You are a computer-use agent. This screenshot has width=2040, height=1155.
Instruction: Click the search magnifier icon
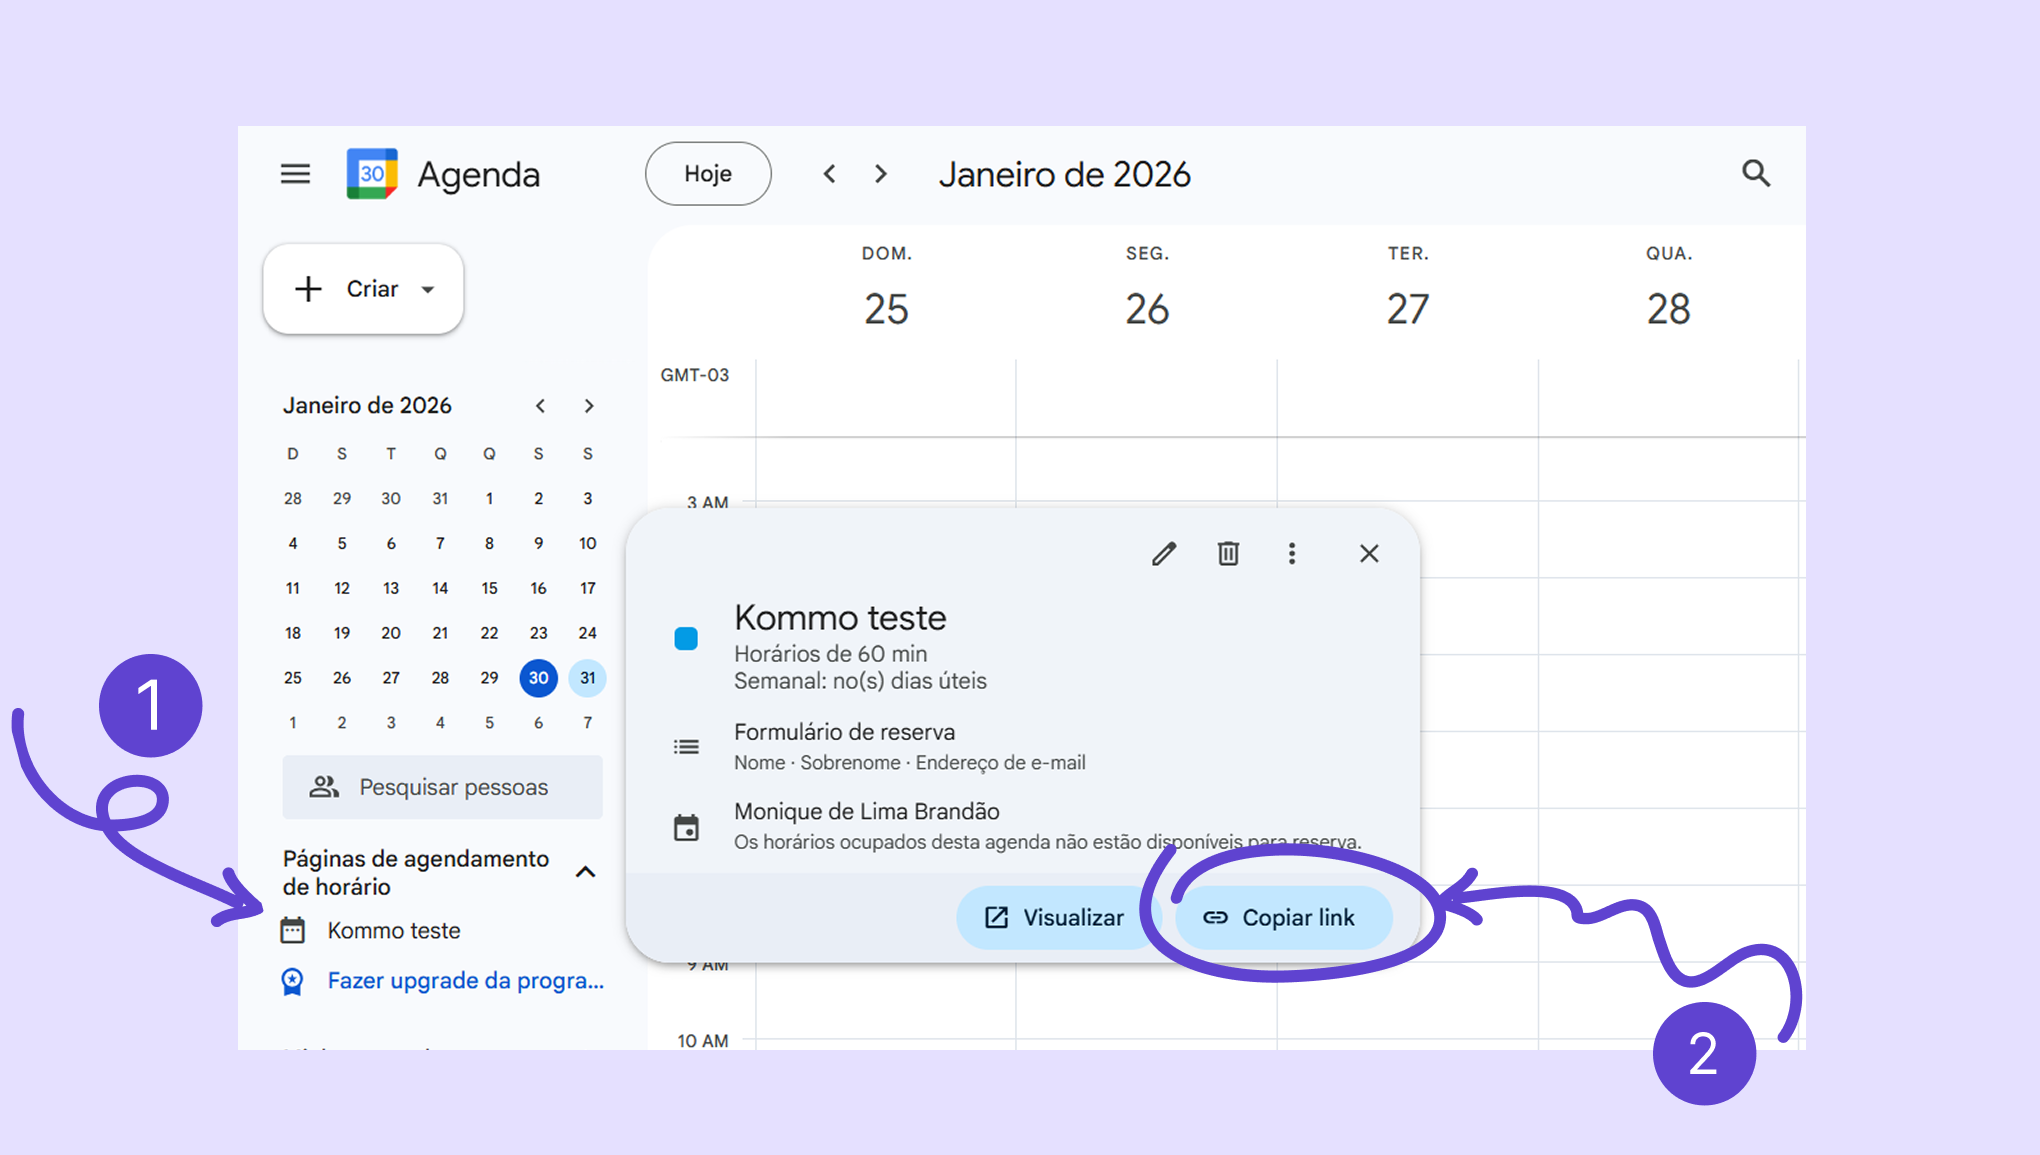pos(1756,174)
